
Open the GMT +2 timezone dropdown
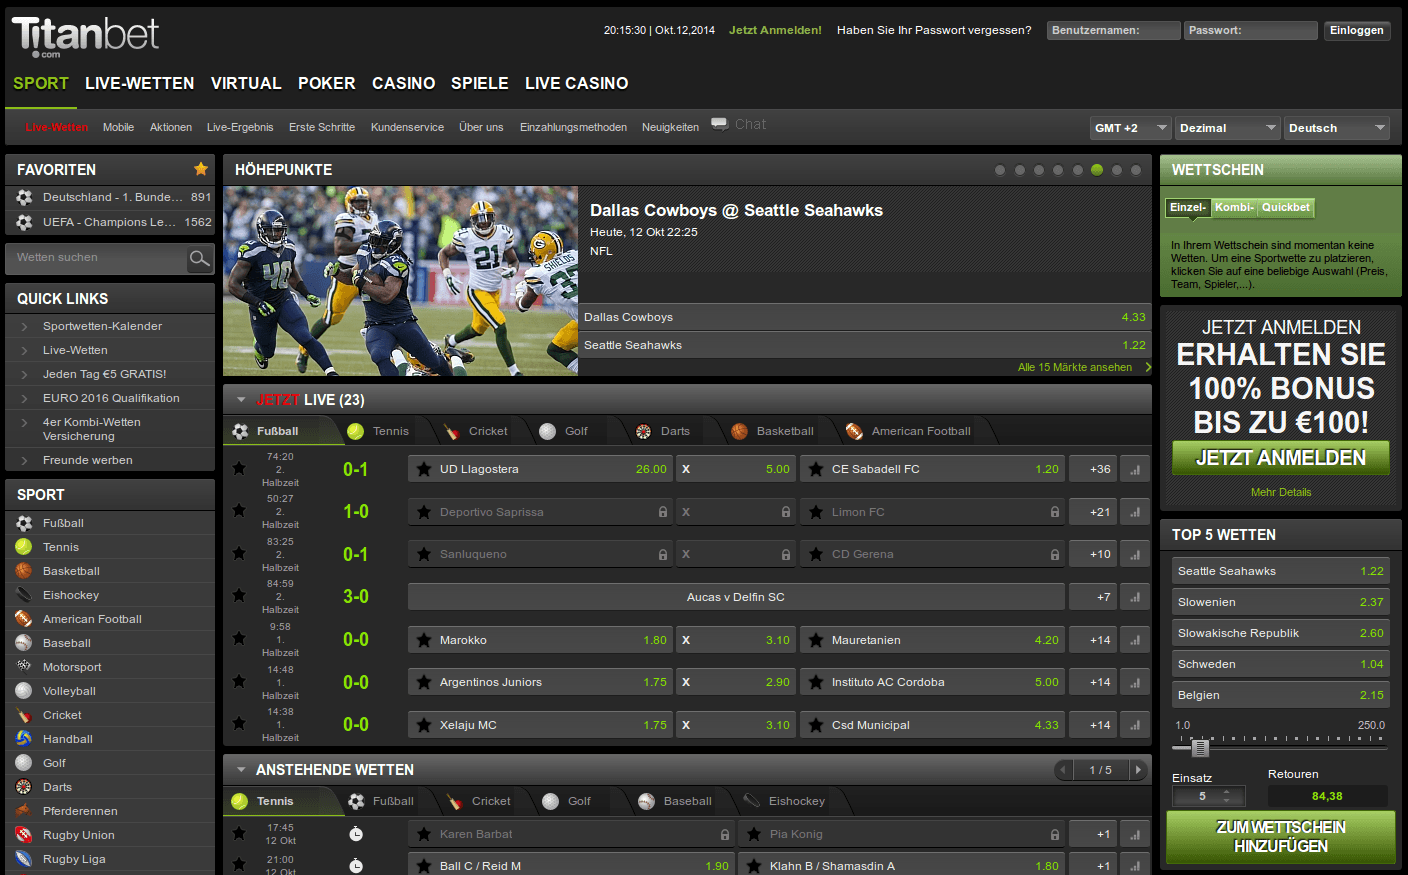[x=1130, y=128]
